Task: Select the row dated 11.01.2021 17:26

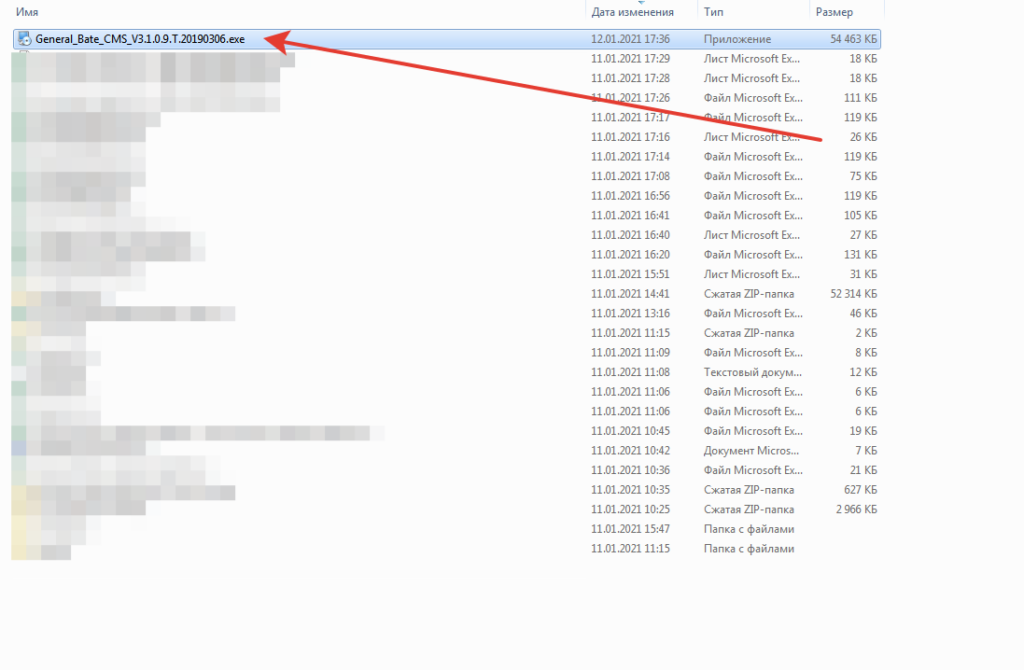Action: tap(446, 98)
